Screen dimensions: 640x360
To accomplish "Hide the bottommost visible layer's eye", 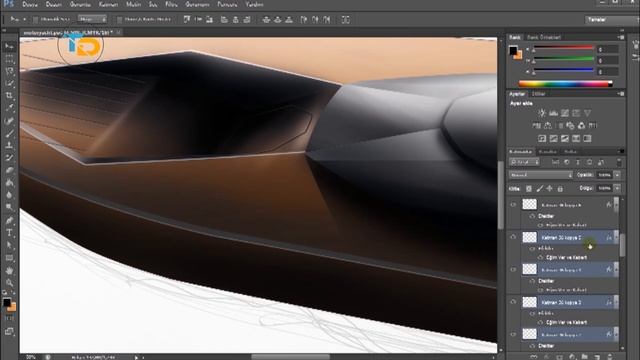I will [513, 334].
